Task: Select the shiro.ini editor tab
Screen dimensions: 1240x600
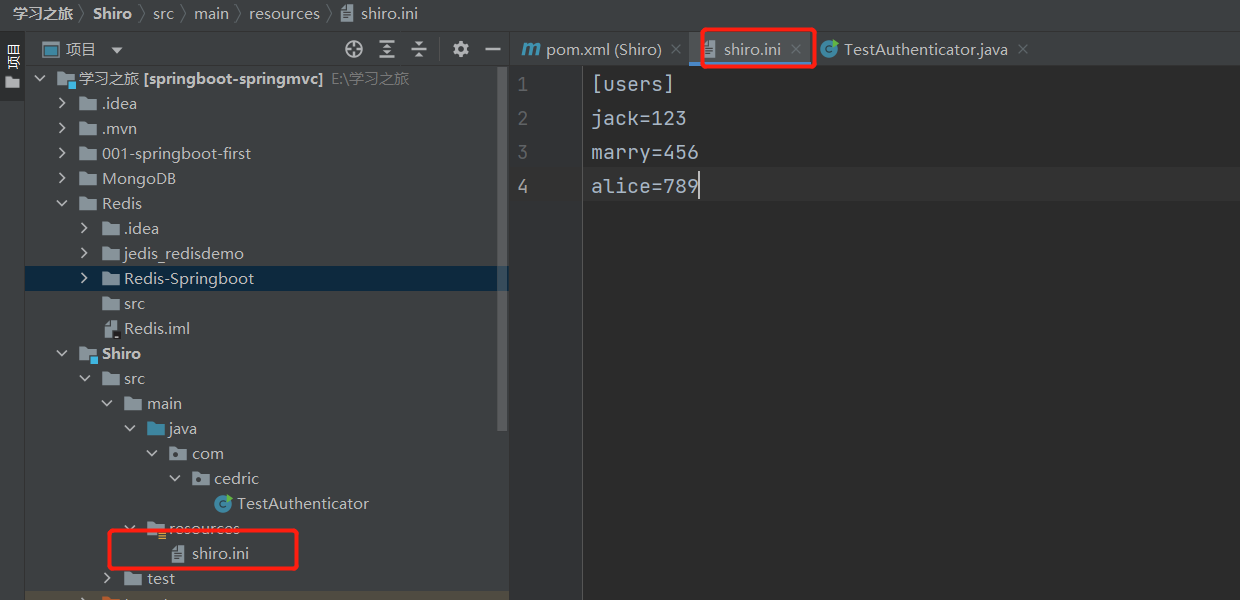Action: [752, 49]
